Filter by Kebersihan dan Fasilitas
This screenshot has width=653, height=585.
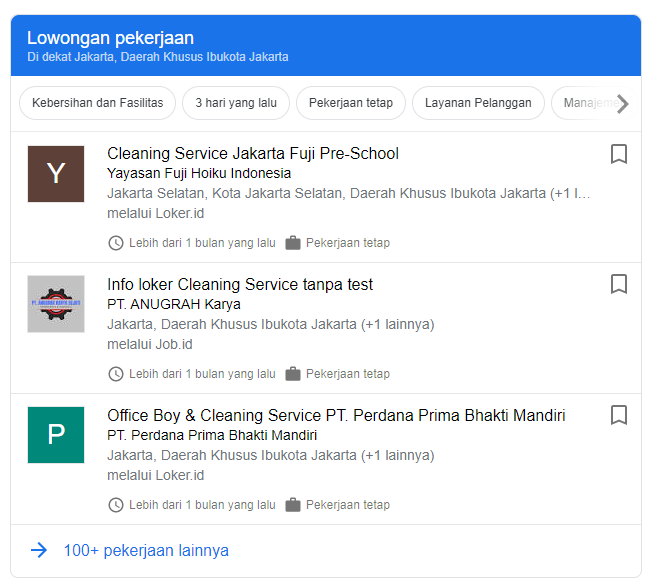(x=97, y=103)
